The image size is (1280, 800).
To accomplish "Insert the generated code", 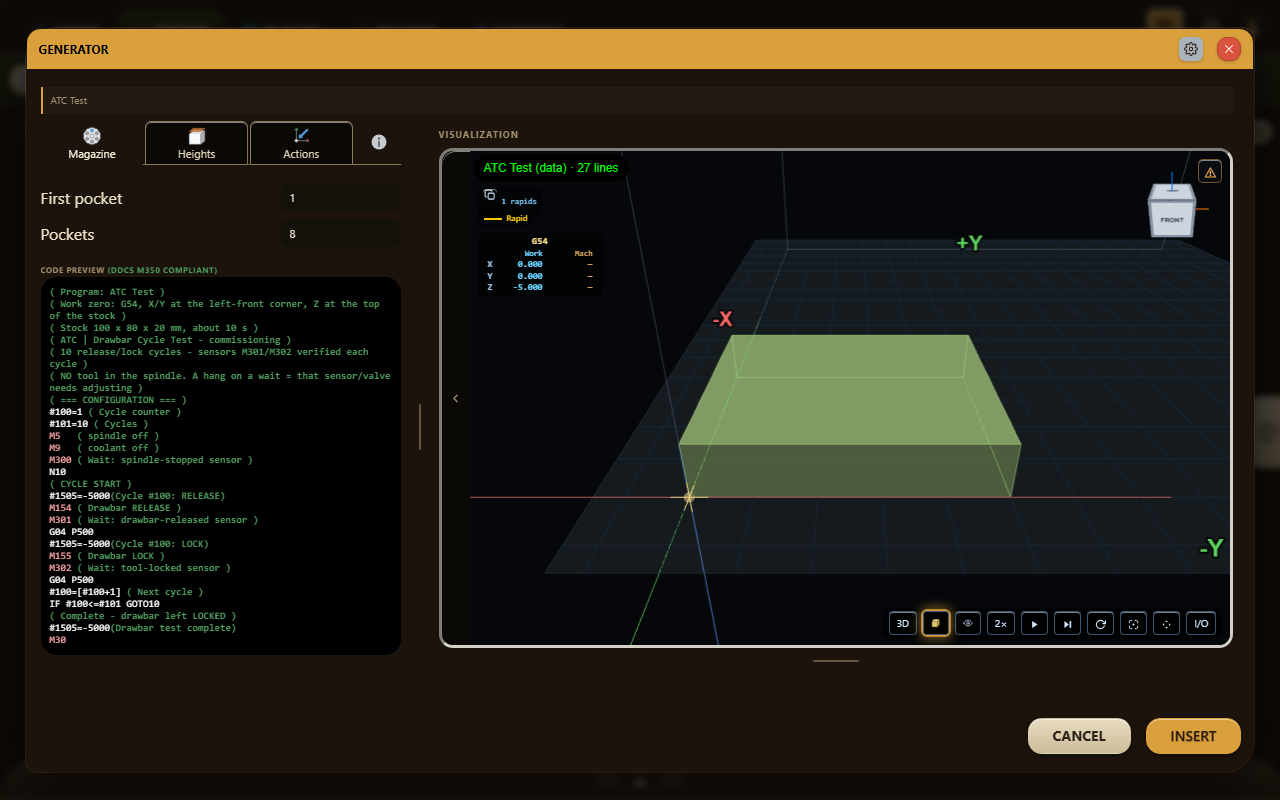I will [x=1193, y=736].
